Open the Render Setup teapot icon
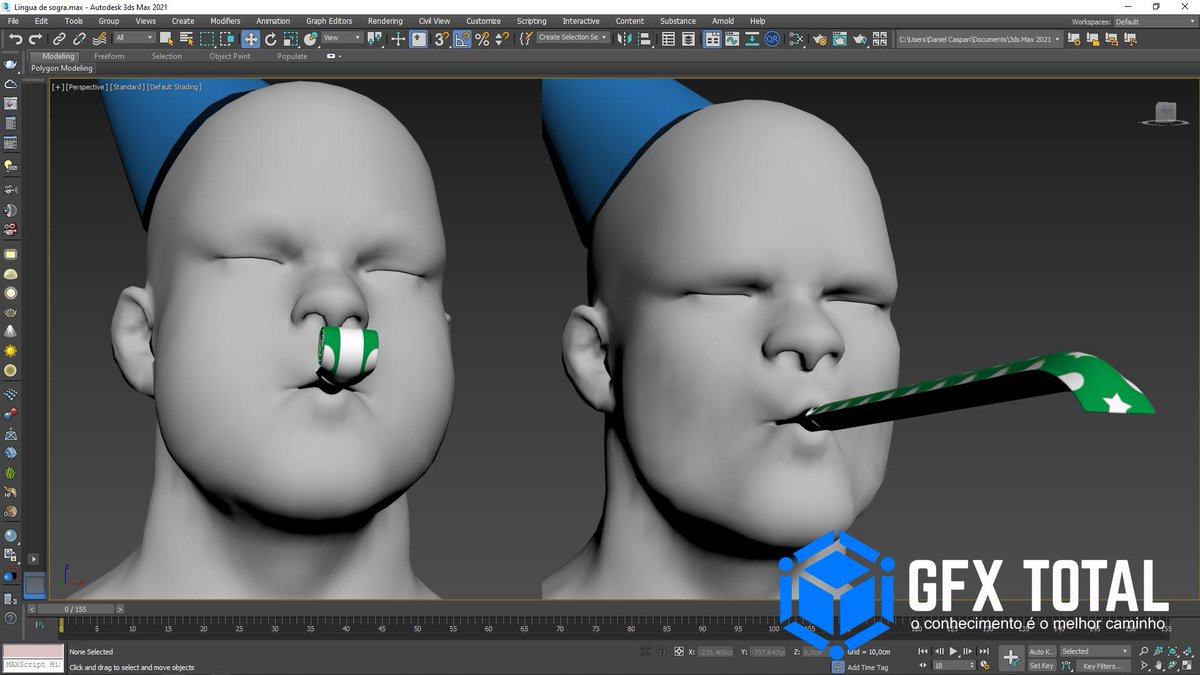The image size is (1200, 675). point(819,39)
